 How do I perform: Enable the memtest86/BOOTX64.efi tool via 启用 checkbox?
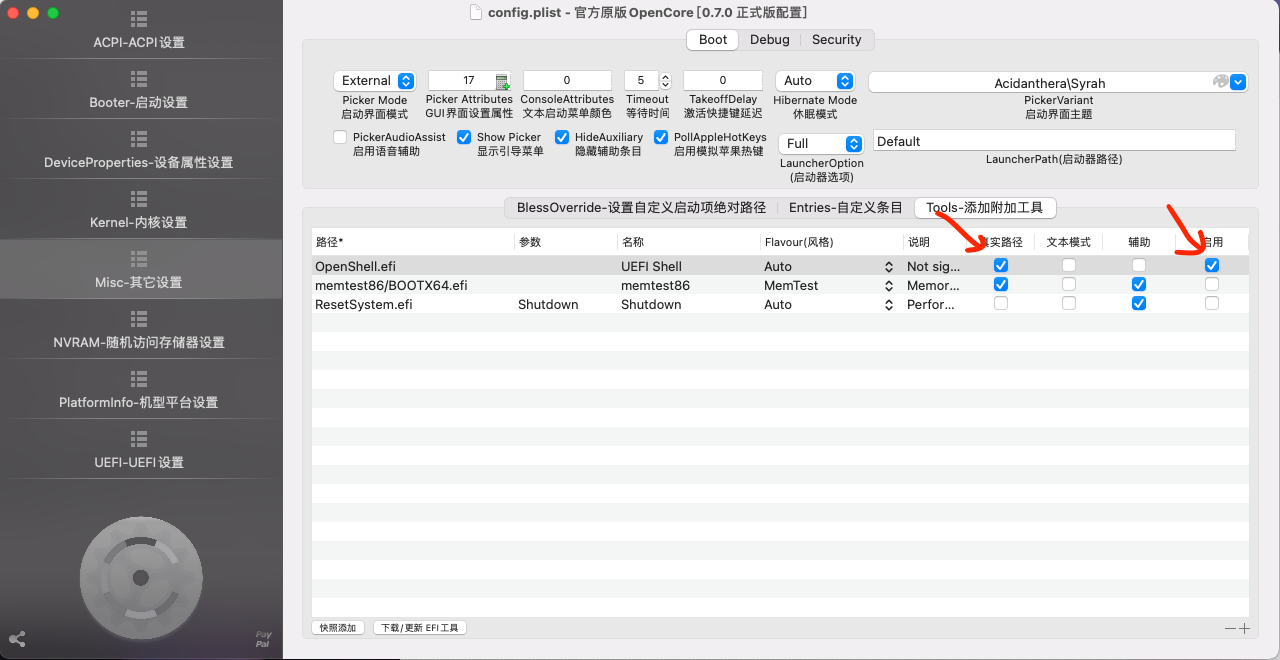tap(1212, 285)
